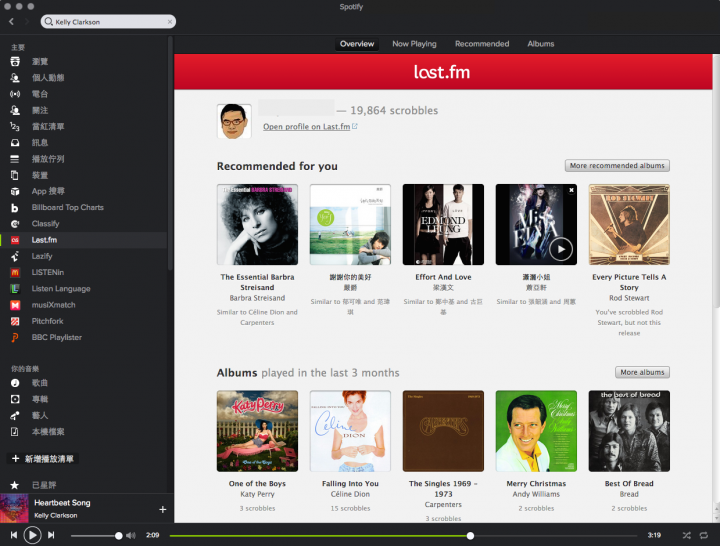Viewport: 720px width, 546px height.
Task: Open the Local Files sidebar icon
Action: pos(15,432)
